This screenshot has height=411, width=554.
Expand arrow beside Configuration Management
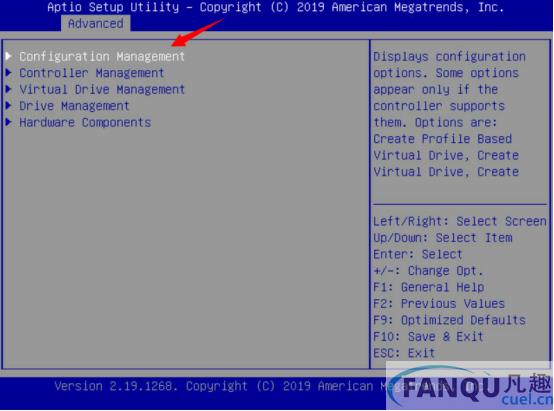pos(9,56)
